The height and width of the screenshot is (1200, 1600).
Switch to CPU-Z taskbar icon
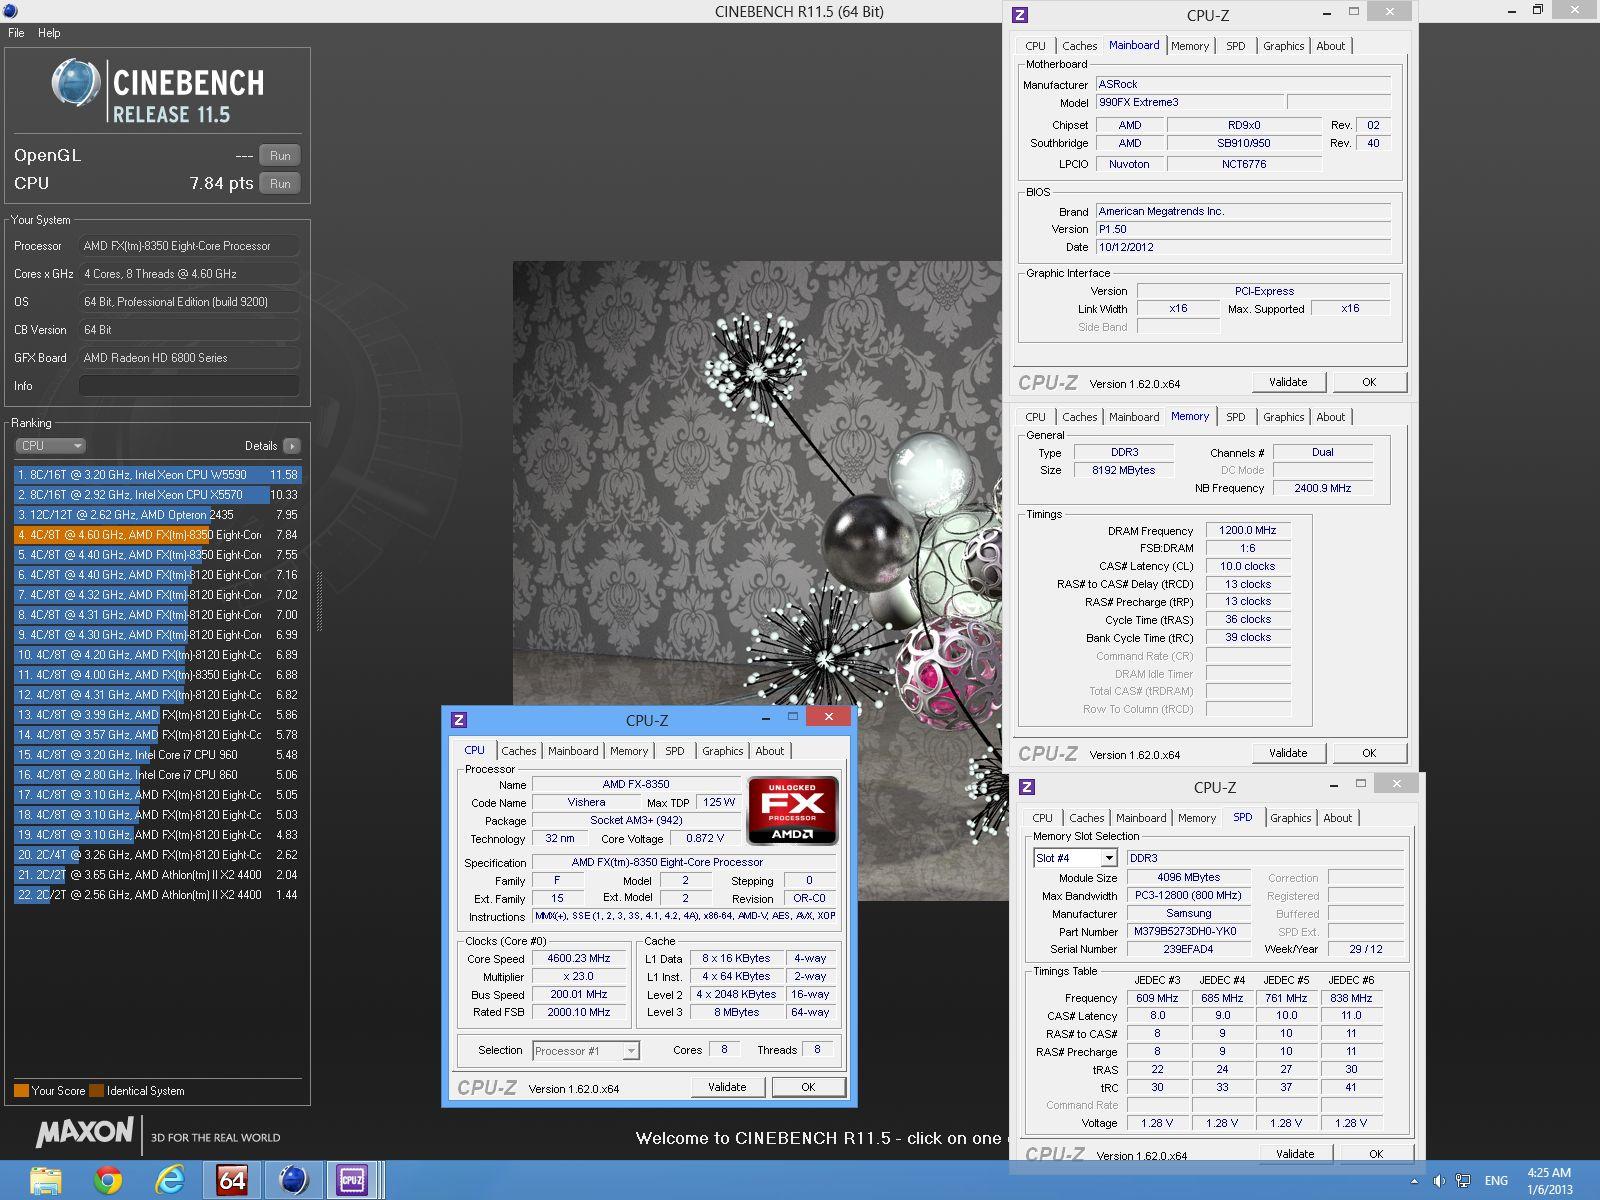[x=352, y=1181]
